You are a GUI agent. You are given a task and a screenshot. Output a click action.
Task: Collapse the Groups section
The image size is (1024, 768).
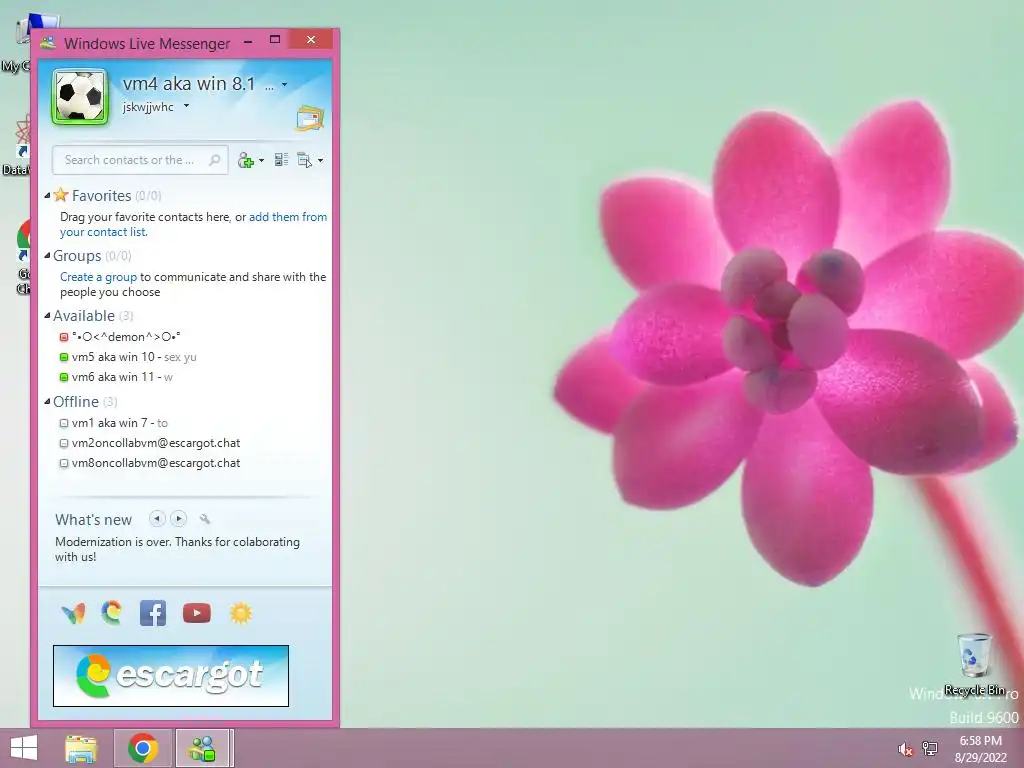(47, 255)
